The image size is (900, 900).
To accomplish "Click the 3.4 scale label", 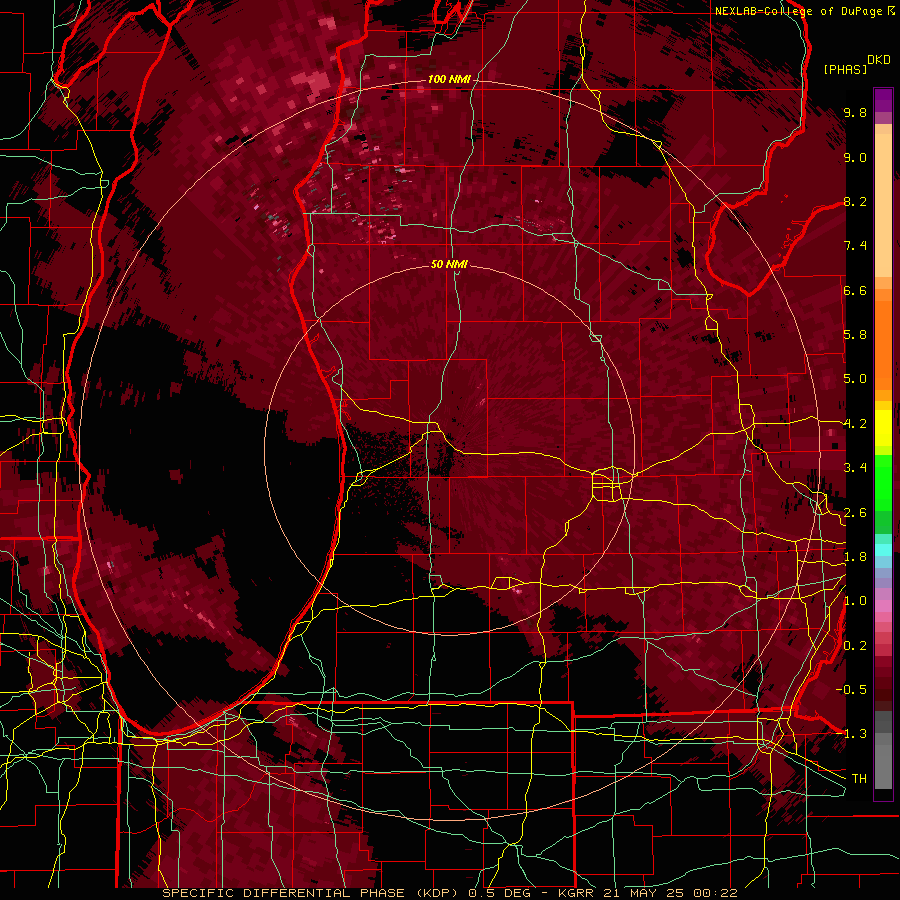I will point(855,468).
